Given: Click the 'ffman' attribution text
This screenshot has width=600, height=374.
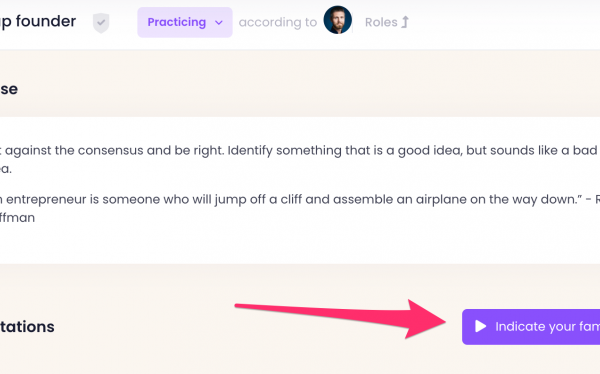Looking at the screenshot, I should click(x=17, y=218).
